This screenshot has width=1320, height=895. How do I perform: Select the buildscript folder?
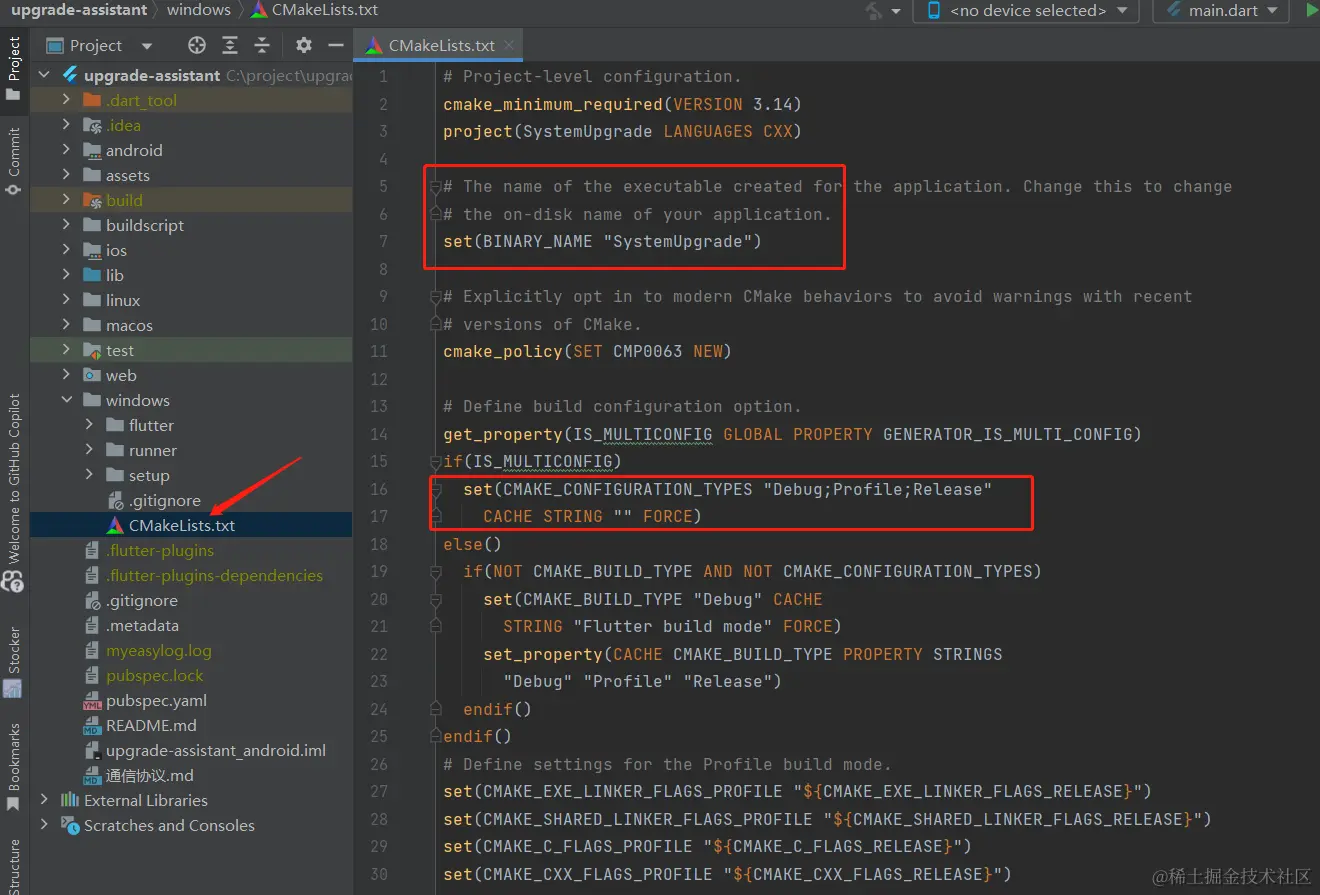tap(145, 225)
